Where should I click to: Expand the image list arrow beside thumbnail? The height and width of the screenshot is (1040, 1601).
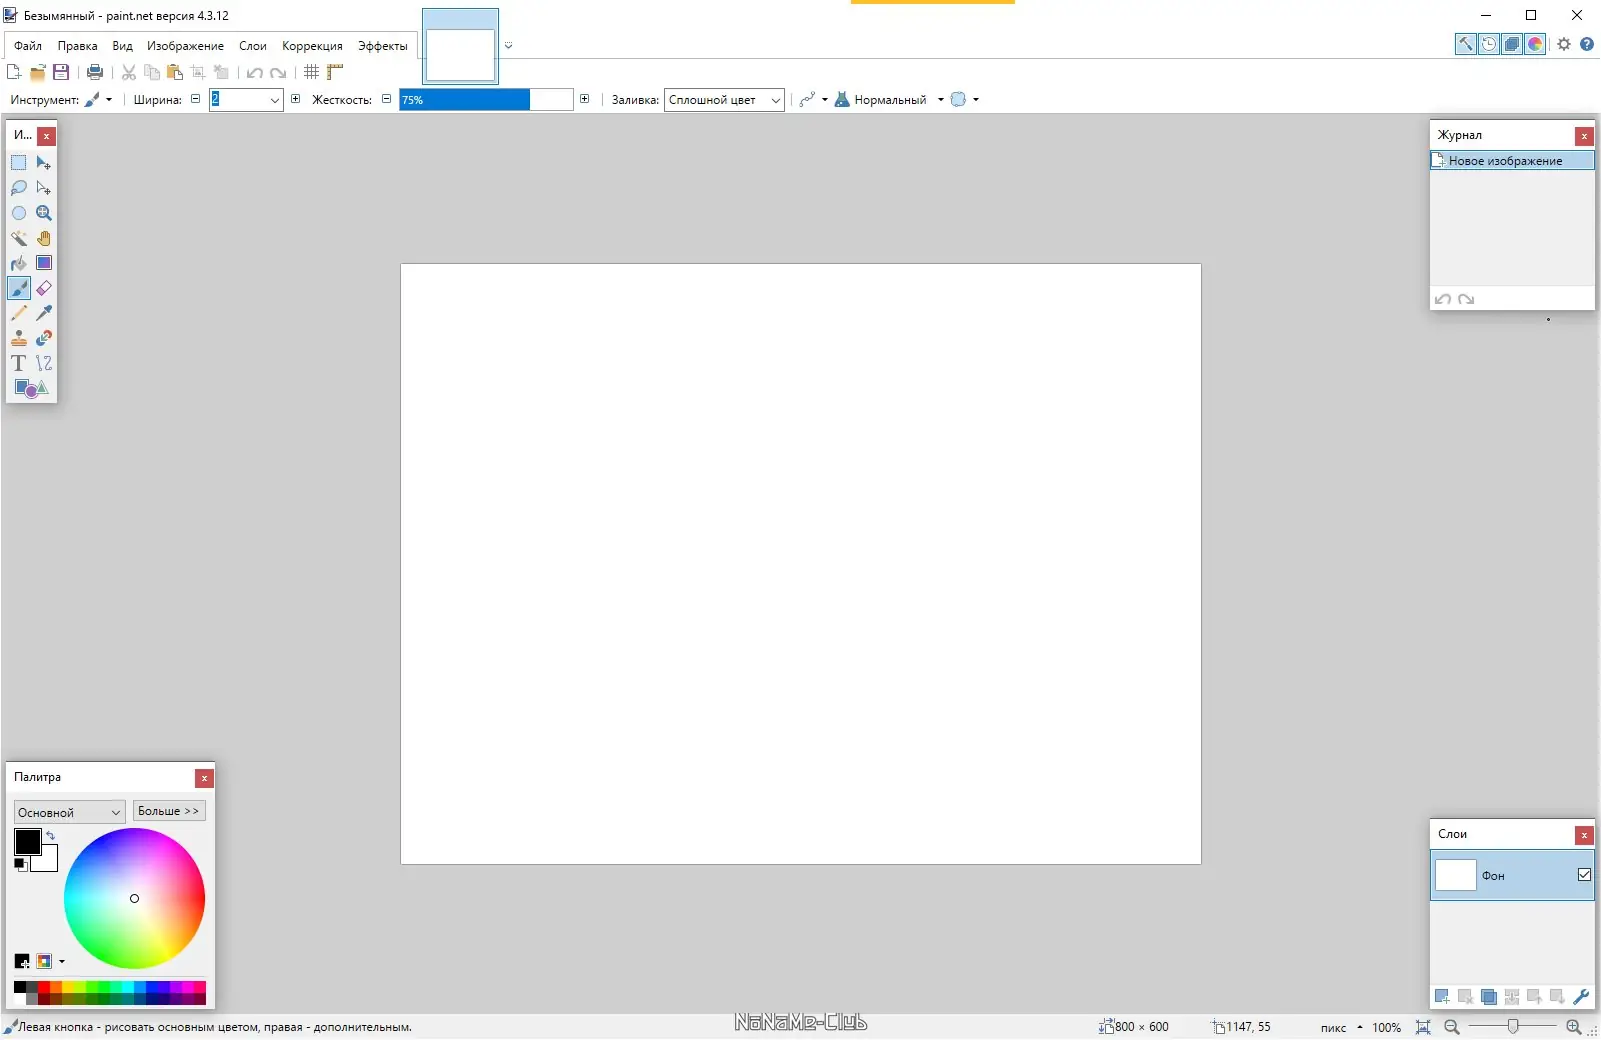click(508, 45)
